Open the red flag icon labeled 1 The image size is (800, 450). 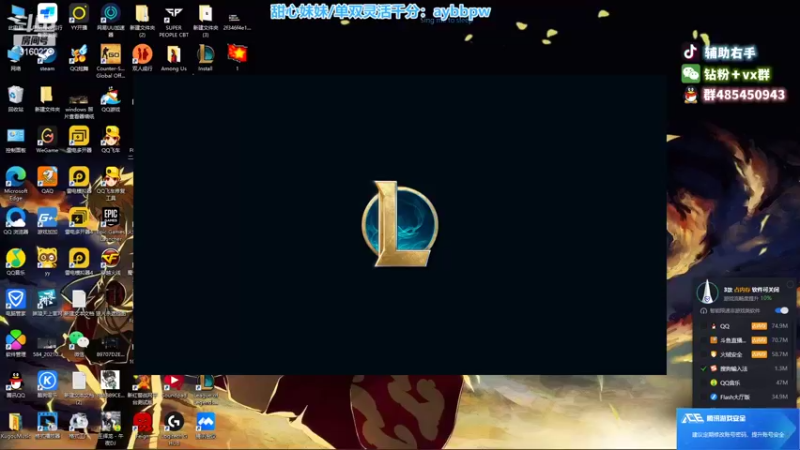tap(237, 56)
